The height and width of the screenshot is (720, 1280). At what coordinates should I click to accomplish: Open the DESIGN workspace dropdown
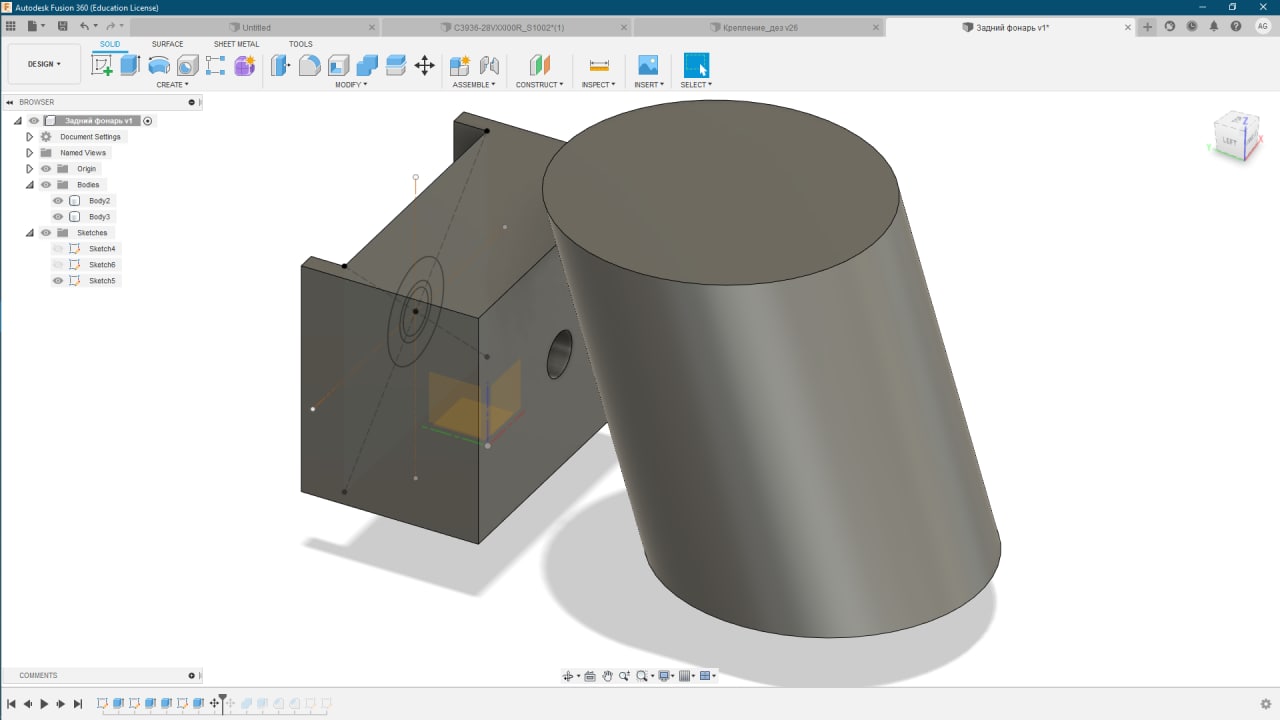tap(44, 64)
